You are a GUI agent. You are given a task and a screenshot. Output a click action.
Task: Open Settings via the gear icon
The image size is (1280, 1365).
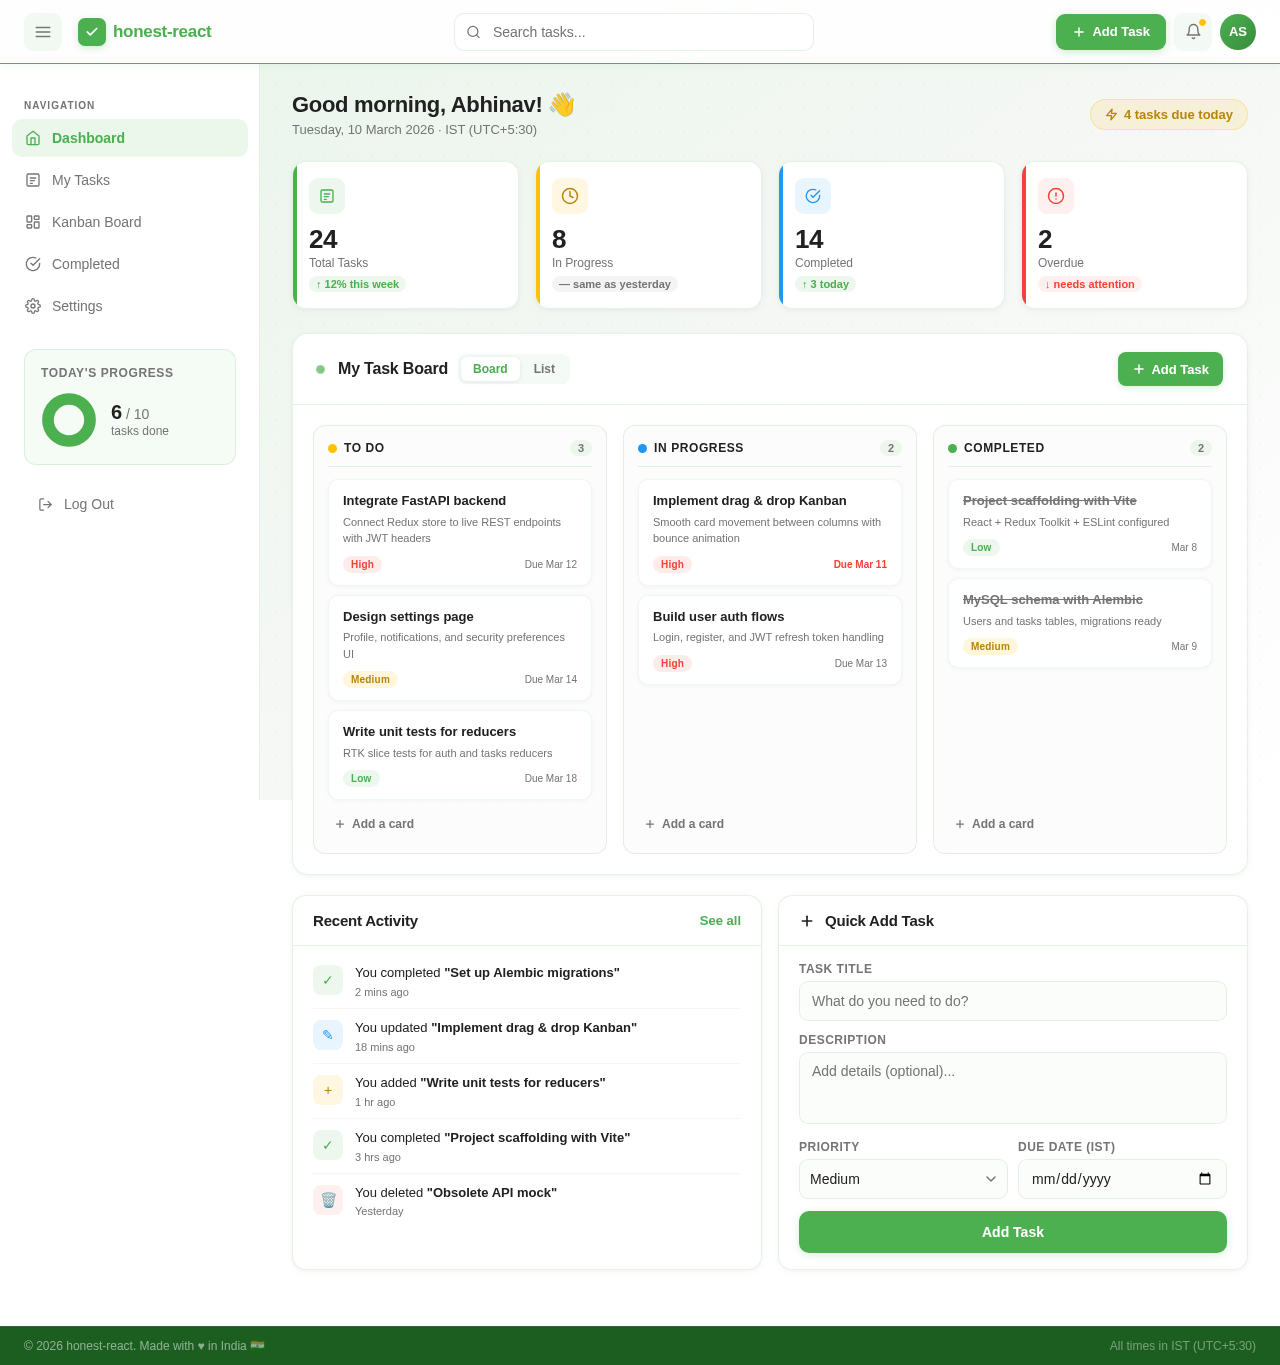point(33,306)
